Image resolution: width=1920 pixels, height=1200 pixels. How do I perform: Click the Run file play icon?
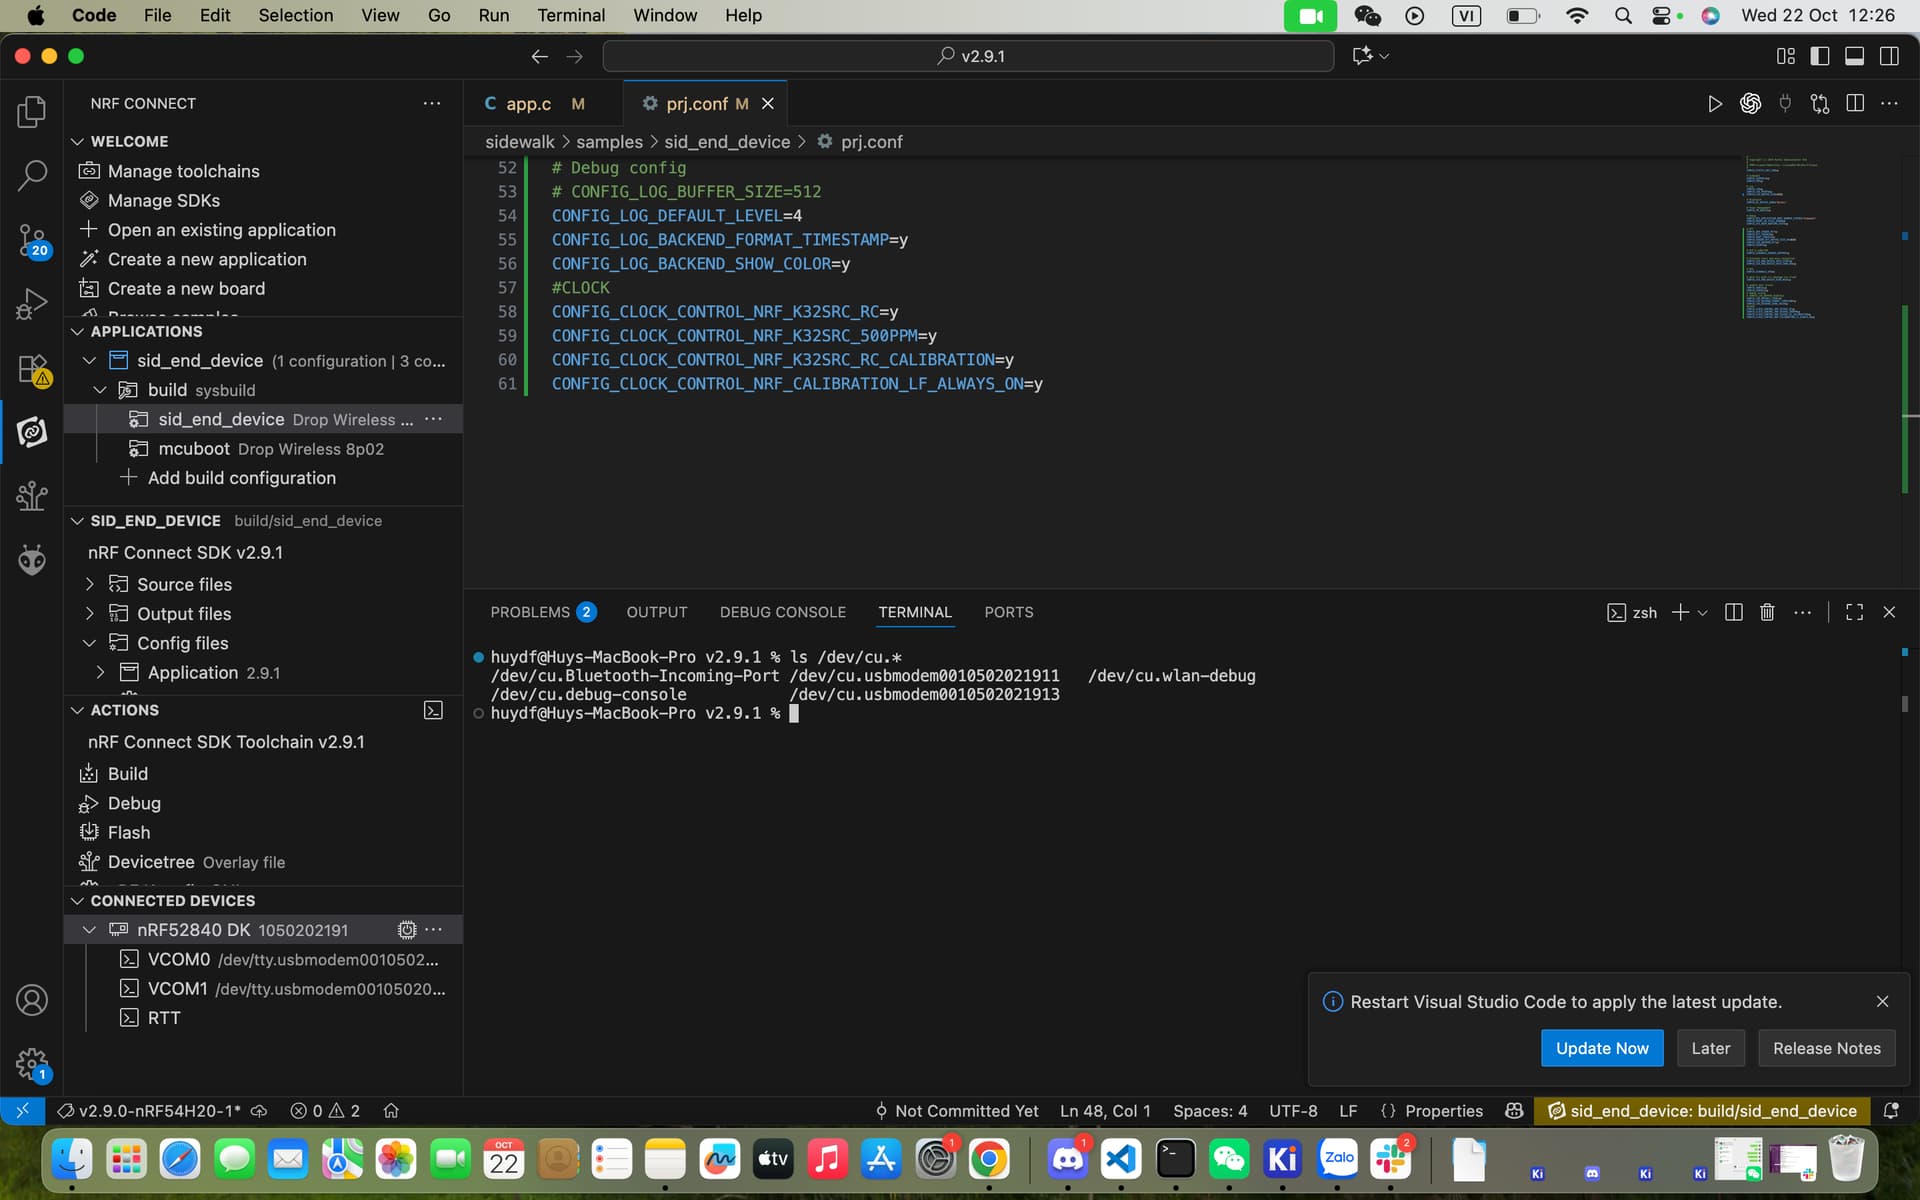(1714, 104)
